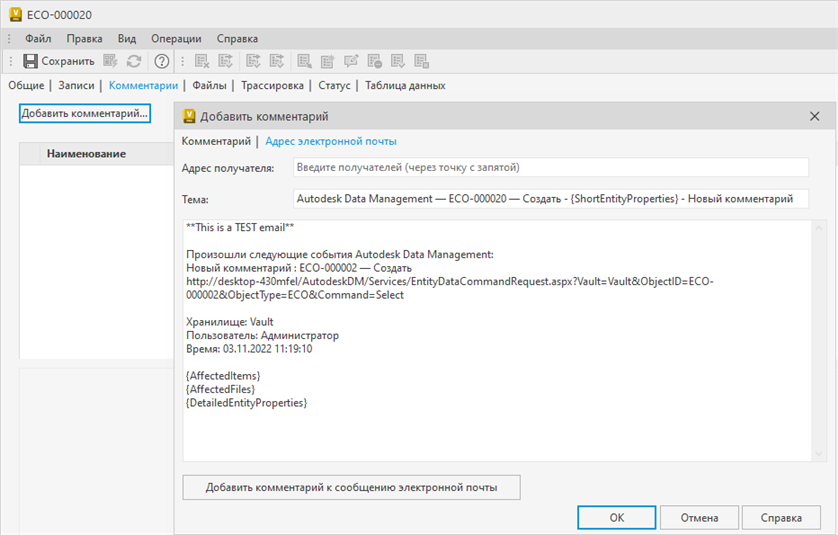
Task: Click the Добавить комментарий... button
Action: (84, 113)
